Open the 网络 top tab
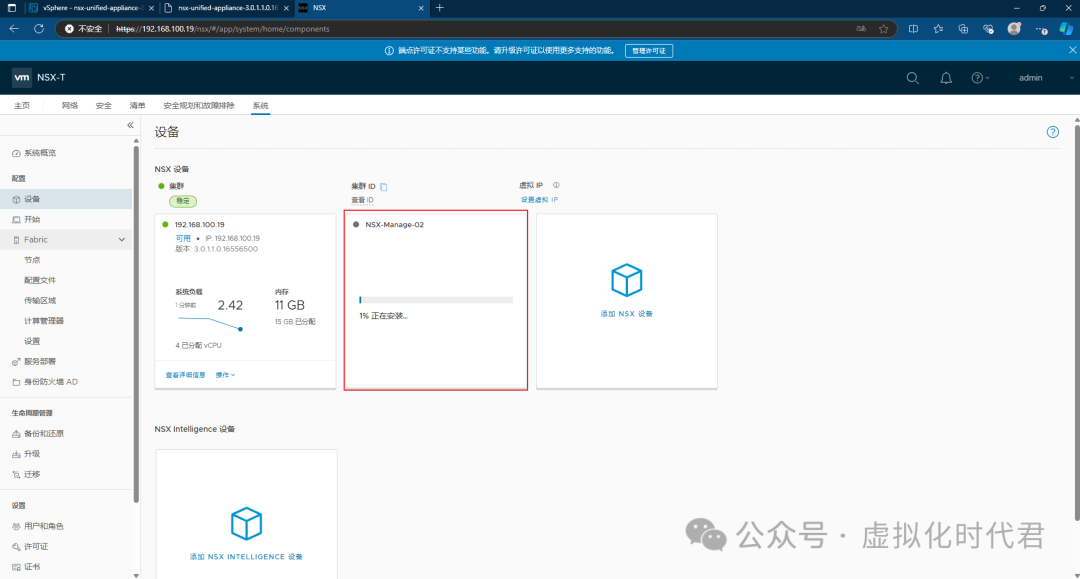1080x579 pixels. point(70,105)
